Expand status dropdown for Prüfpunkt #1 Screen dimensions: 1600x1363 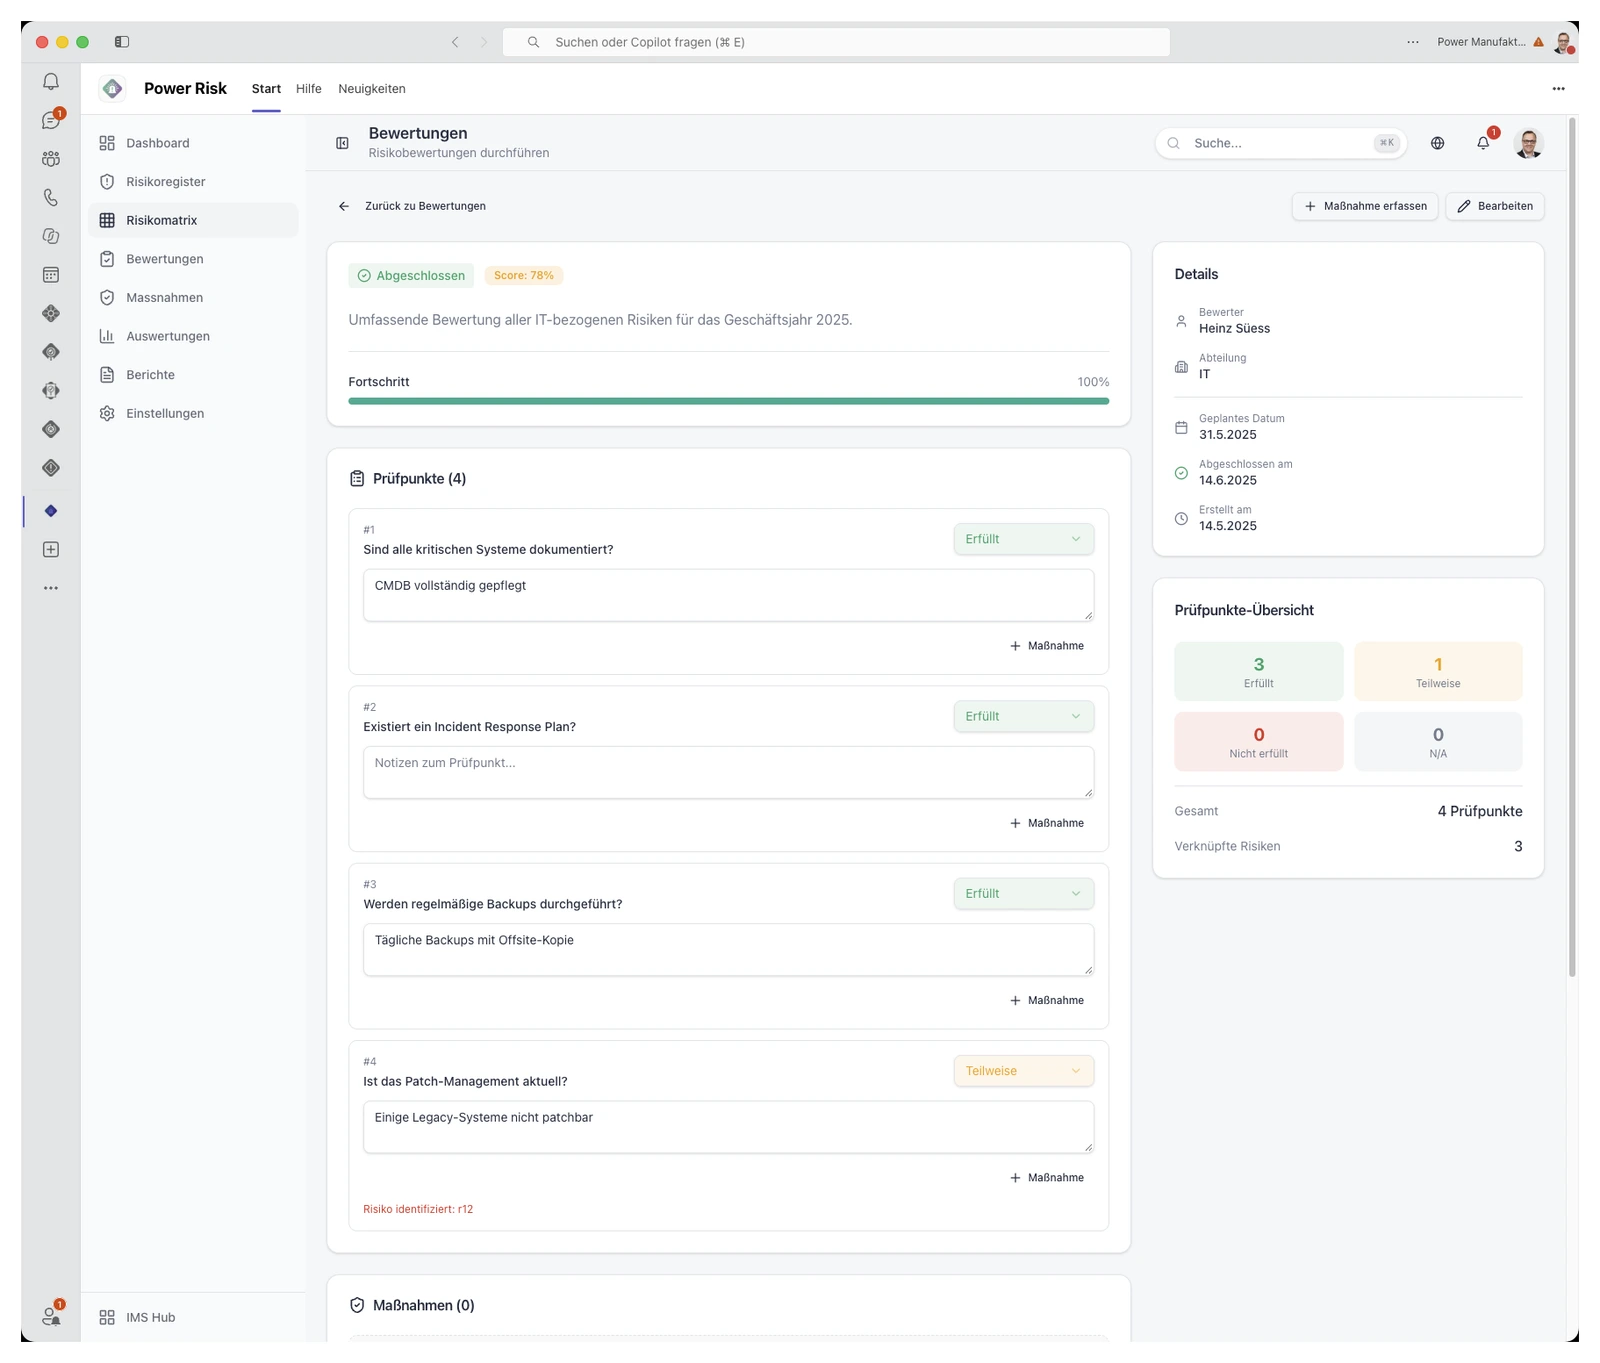(1023, 539)
